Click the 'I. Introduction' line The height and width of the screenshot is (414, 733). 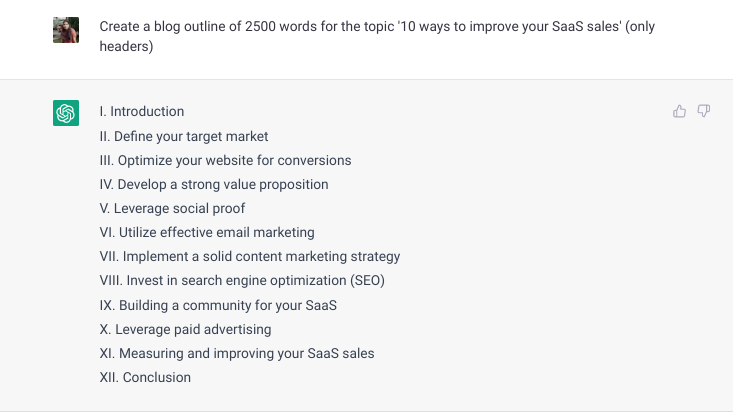(142, 112)
